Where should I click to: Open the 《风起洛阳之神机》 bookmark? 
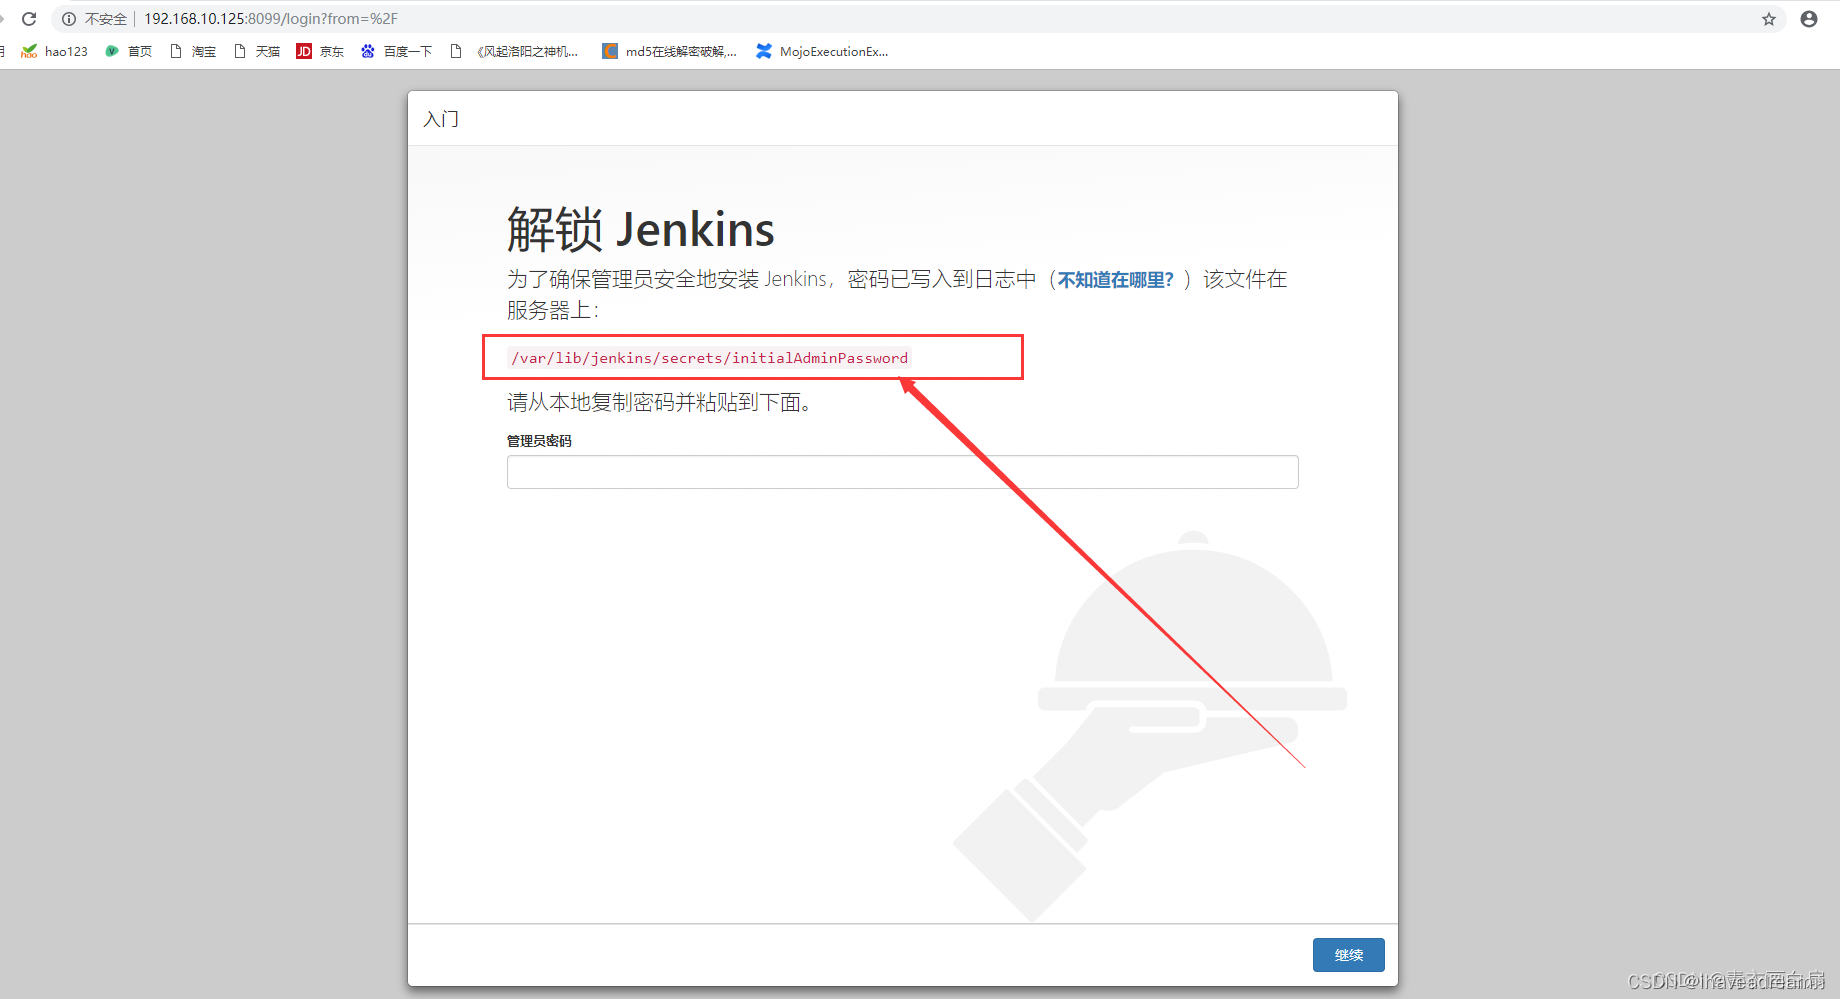point(517,51)
